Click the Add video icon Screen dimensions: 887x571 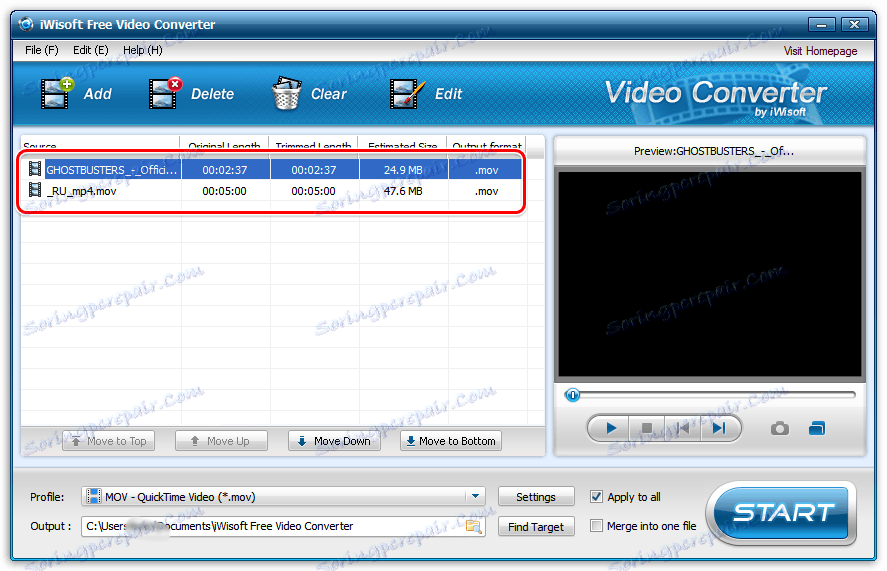point(57,93)
